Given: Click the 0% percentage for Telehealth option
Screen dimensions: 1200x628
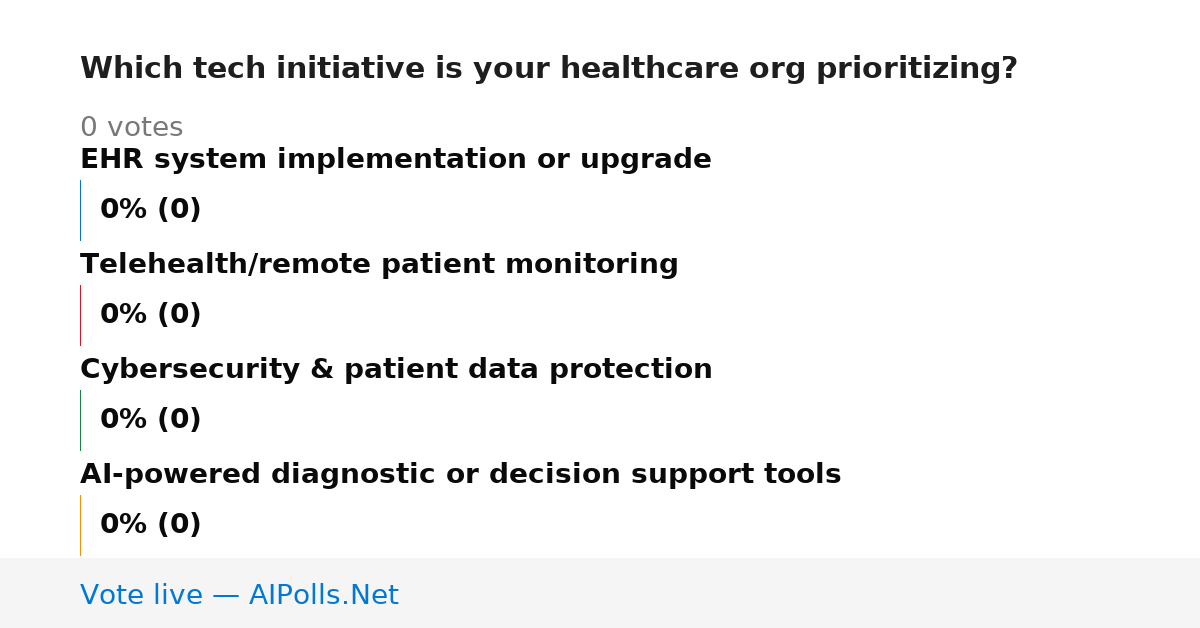Looking at the screenshot, I should tap(124, 315).
